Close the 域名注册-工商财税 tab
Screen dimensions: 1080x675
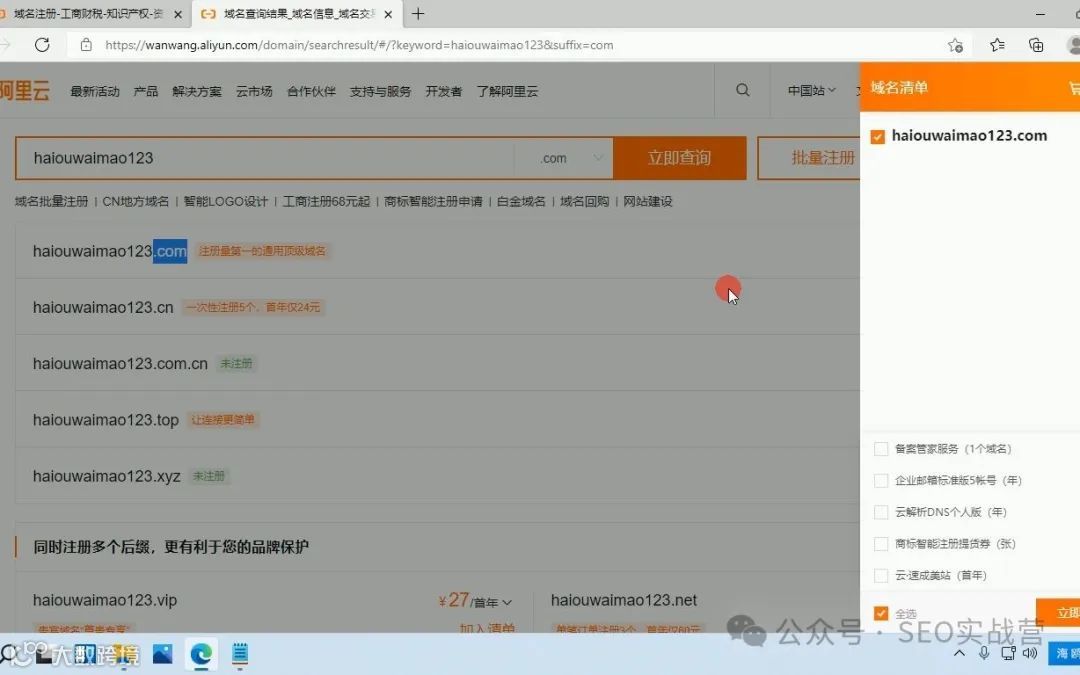(178, 14)
